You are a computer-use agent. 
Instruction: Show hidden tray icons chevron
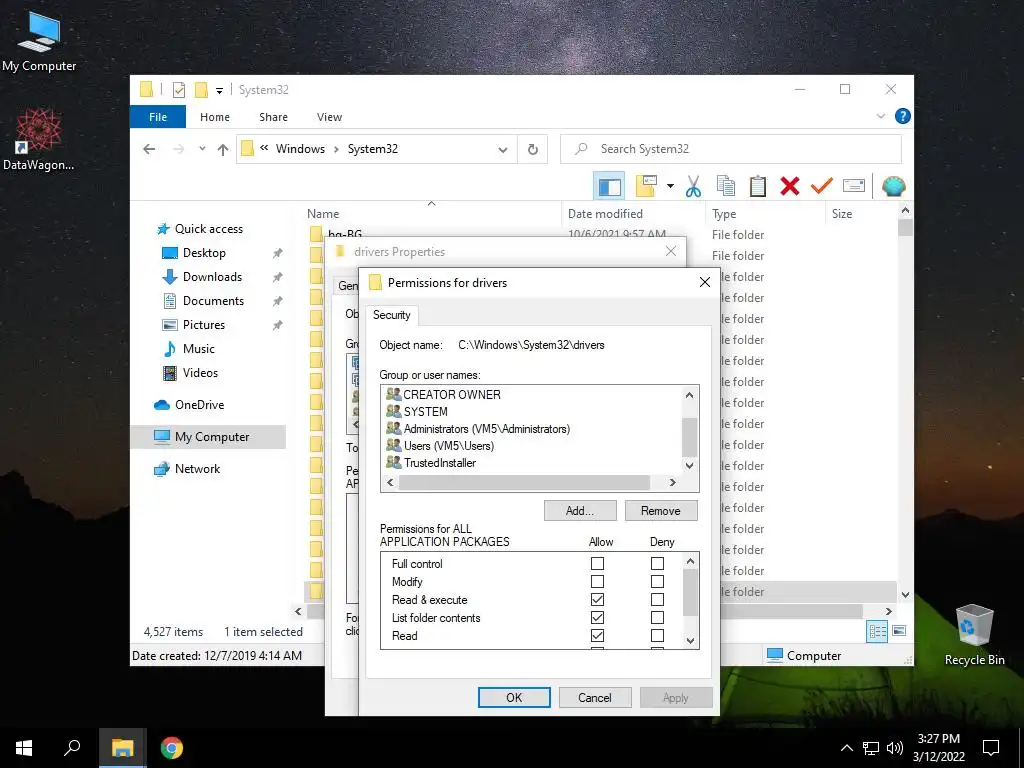[x=846, y=748]
